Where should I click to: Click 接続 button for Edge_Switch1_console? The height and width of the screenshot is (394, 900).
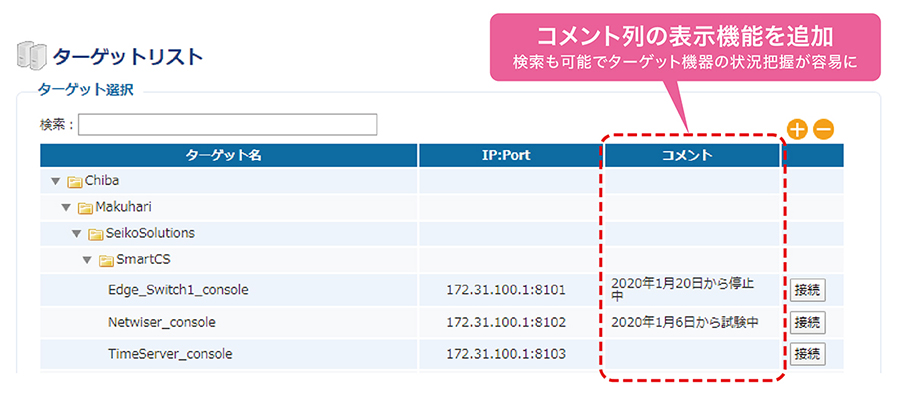pos(808,291)
